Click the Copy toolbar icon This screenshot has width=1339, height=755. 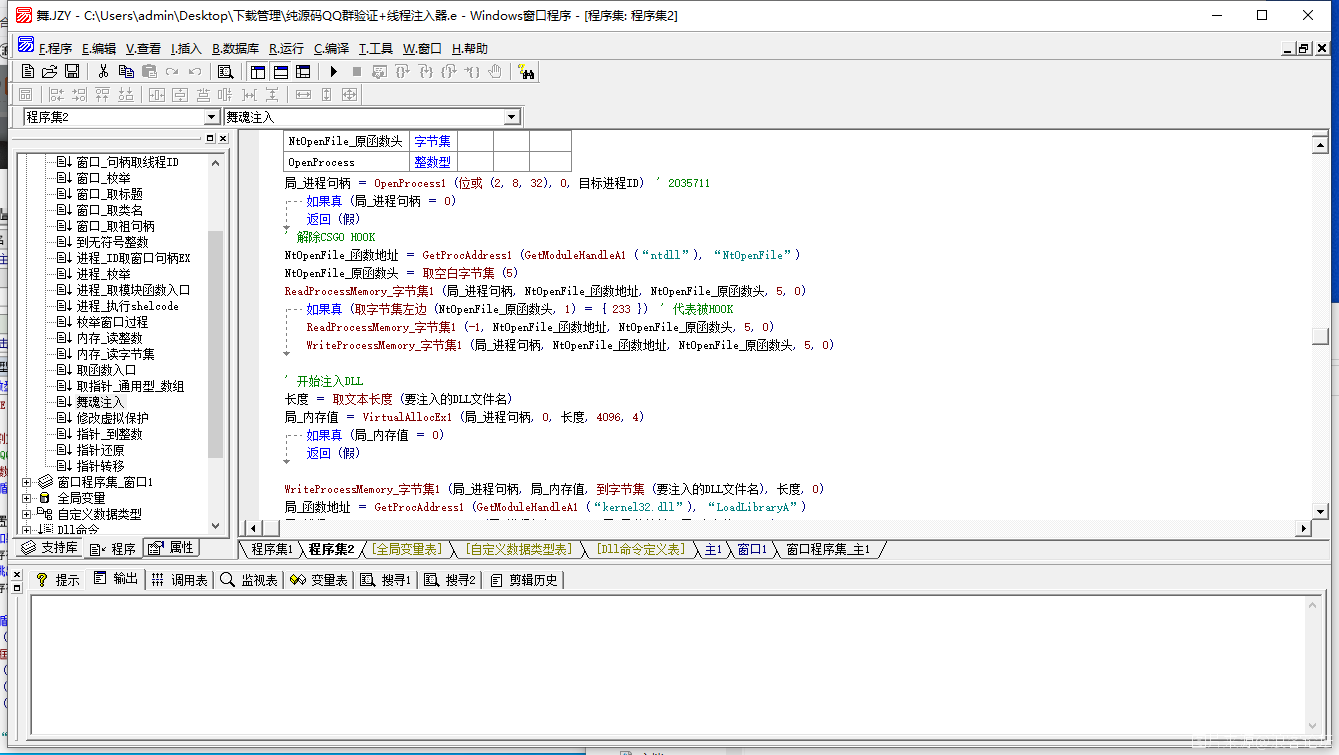126,71
